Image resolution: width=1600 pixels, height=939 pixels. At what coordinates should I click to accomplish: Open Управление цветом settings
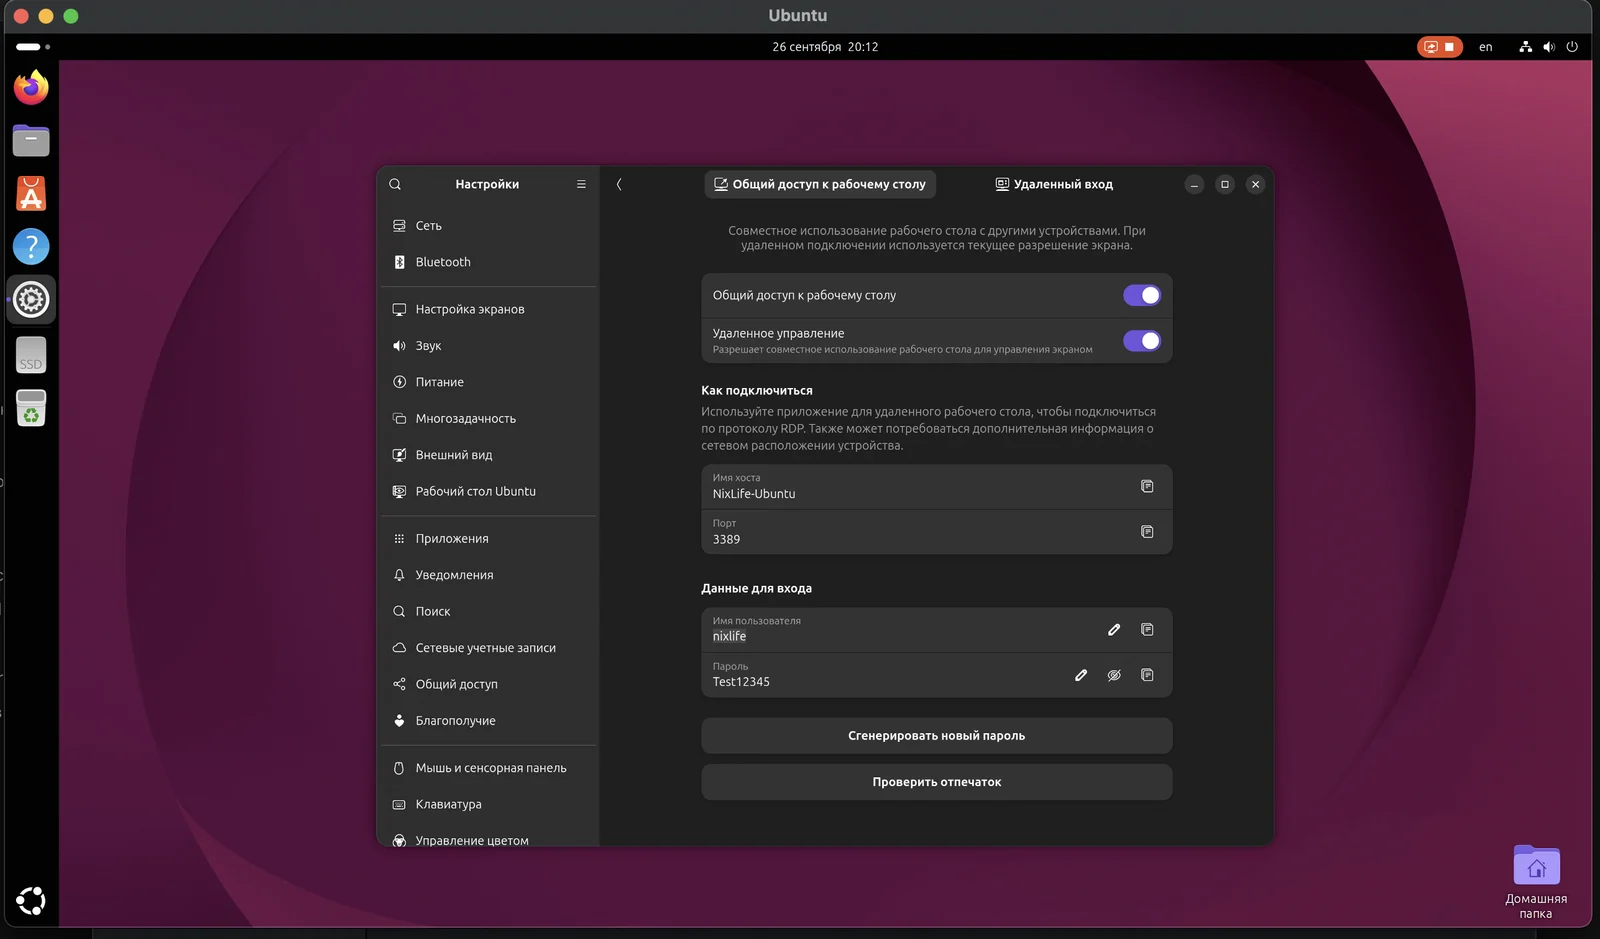click(x=488, y=838)
